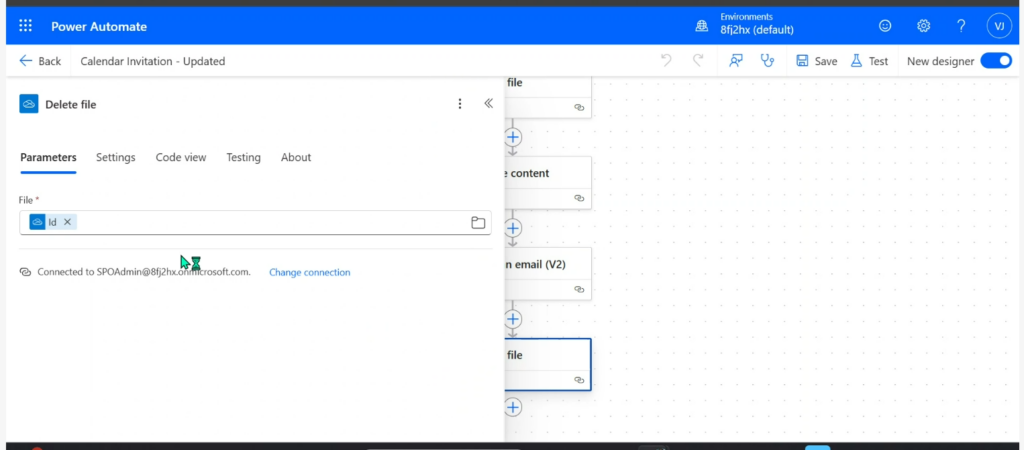Image resolution: width=1024 pixels, height=450 pixels.
Task: Click the Redo arrow icon
Action: 698,61
